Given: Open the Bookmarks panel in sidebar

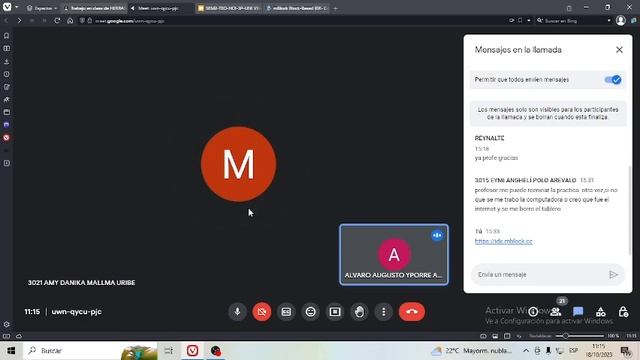Looking at the screenshot, I should [7, 36].
